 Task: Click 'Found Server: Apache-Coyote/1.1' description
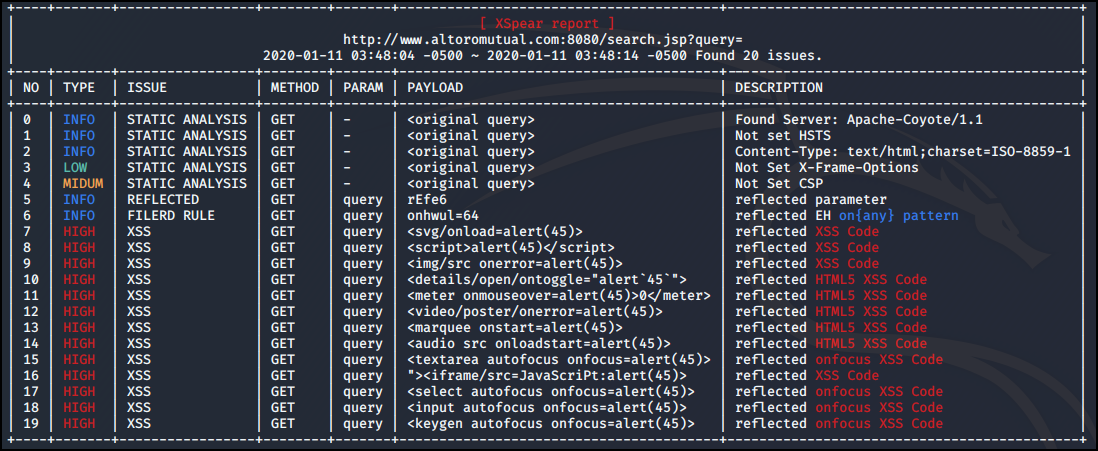[859, 120]
